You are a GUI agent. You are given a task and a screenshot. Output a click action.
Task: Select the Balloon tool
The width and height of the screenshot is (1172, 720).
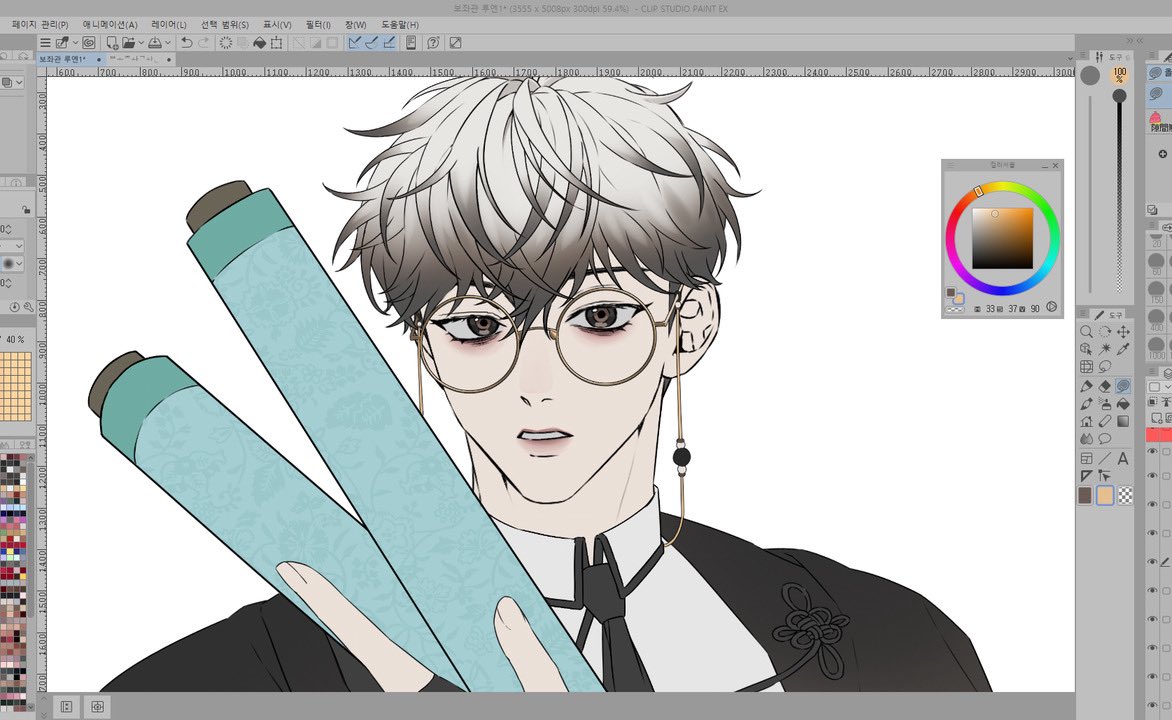[x=1103, y=438]
